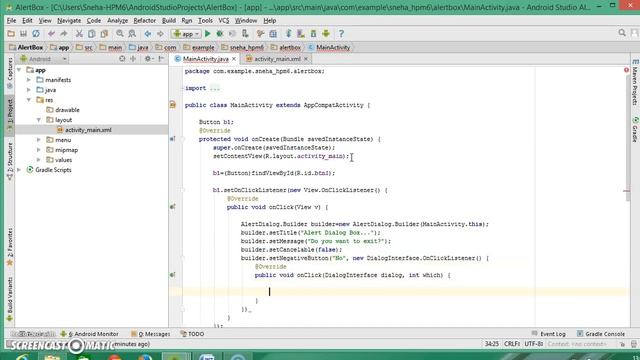Toggle the Gradle side panel tab
Viewport: 640px width, 360px height.
tap(635, 129)
